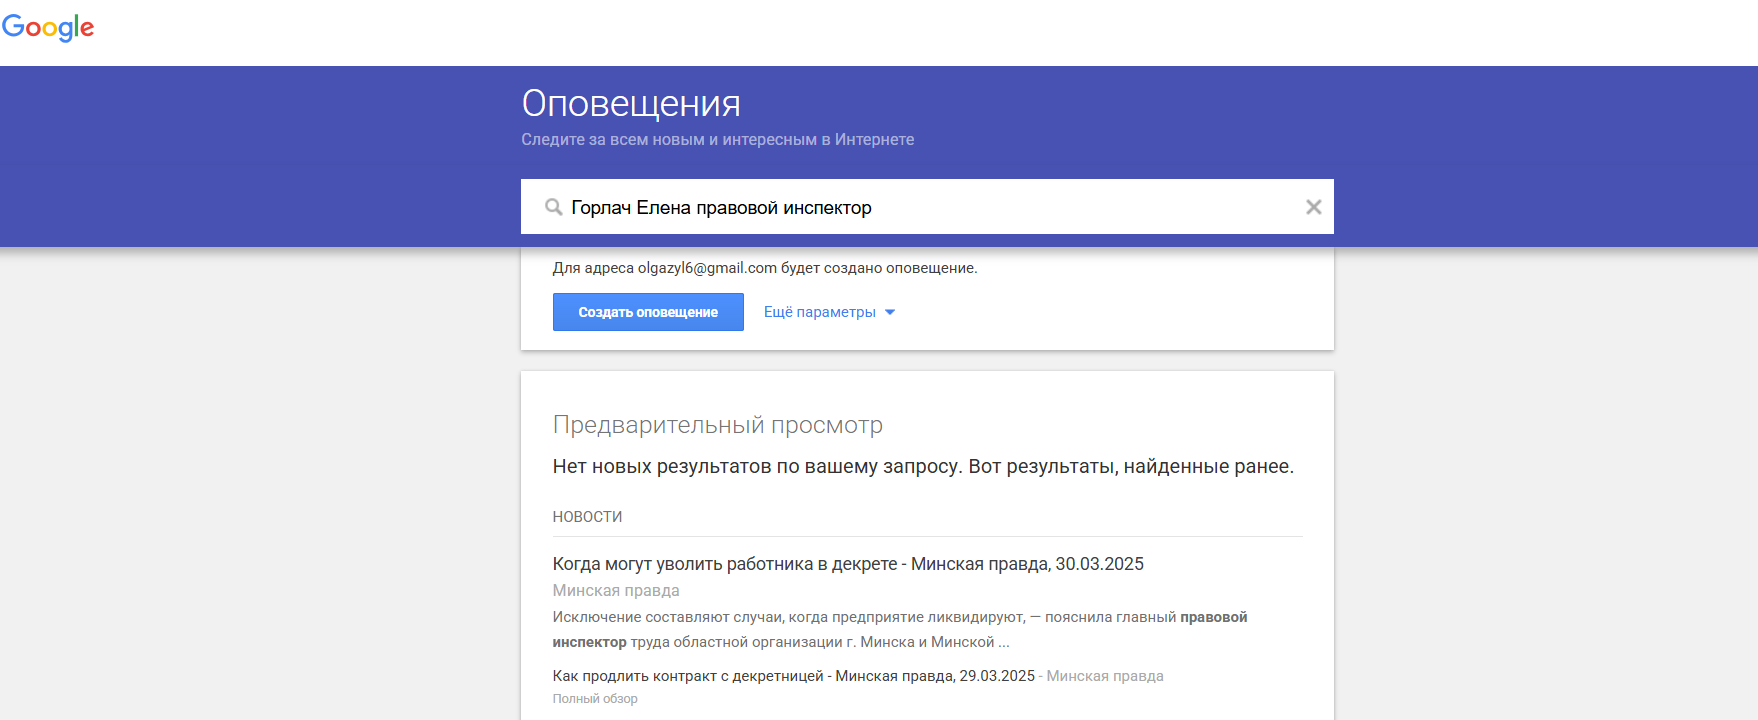The image size is (1758, 720).
Task: Click subtitle 'Следите за всем новым и интересным'
Action: 717,140
